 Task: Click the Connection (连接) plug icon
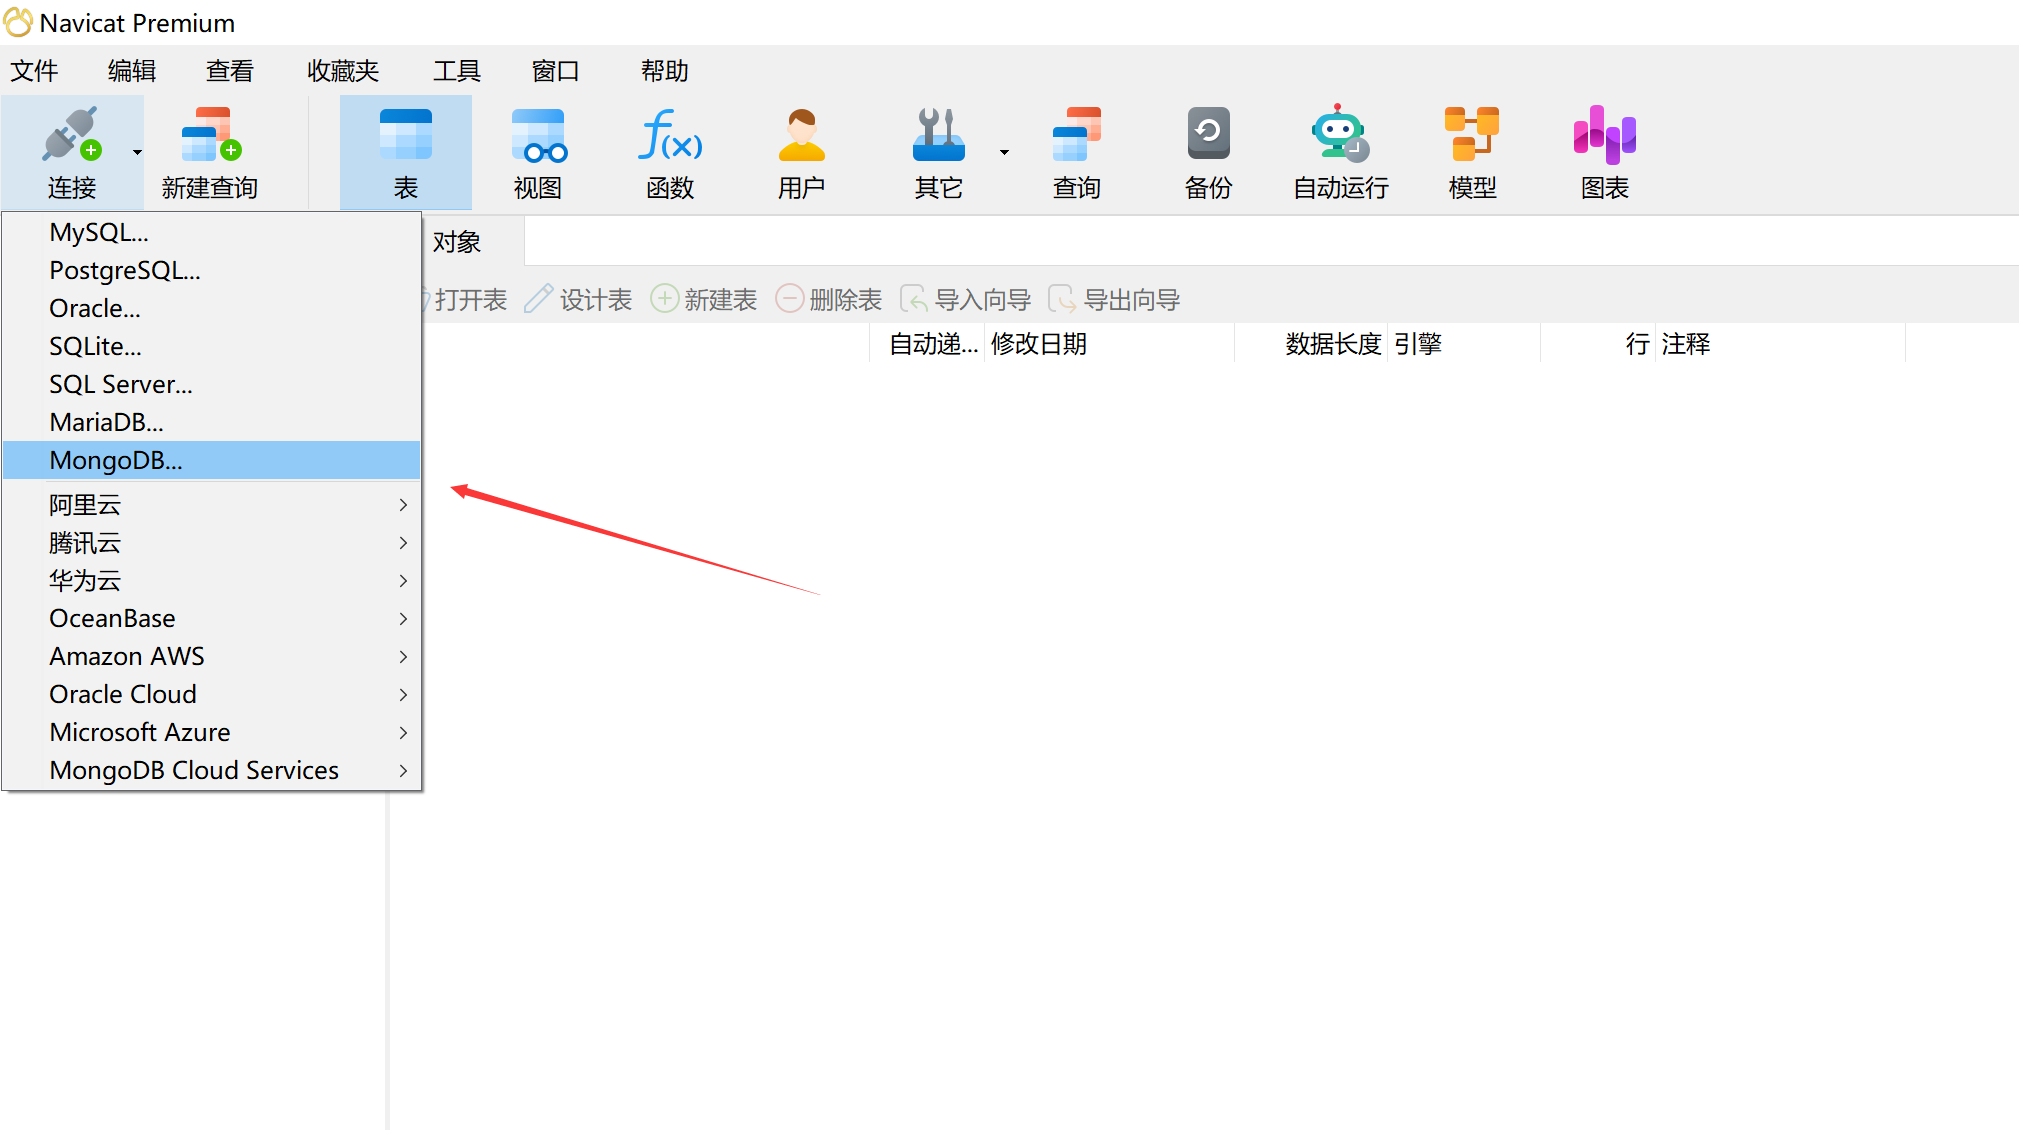pyautogui.click(x=71, y=135)
